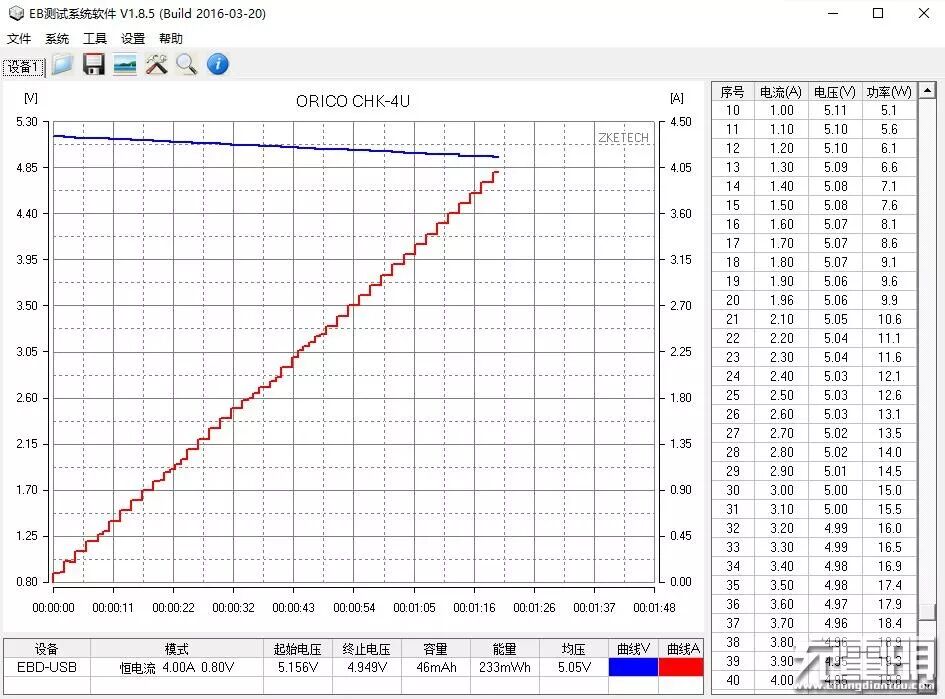The width and height of the screenshot is (945, 699).
Task: Click the 电流(A) column header
Action: click(x=780, y=92)
